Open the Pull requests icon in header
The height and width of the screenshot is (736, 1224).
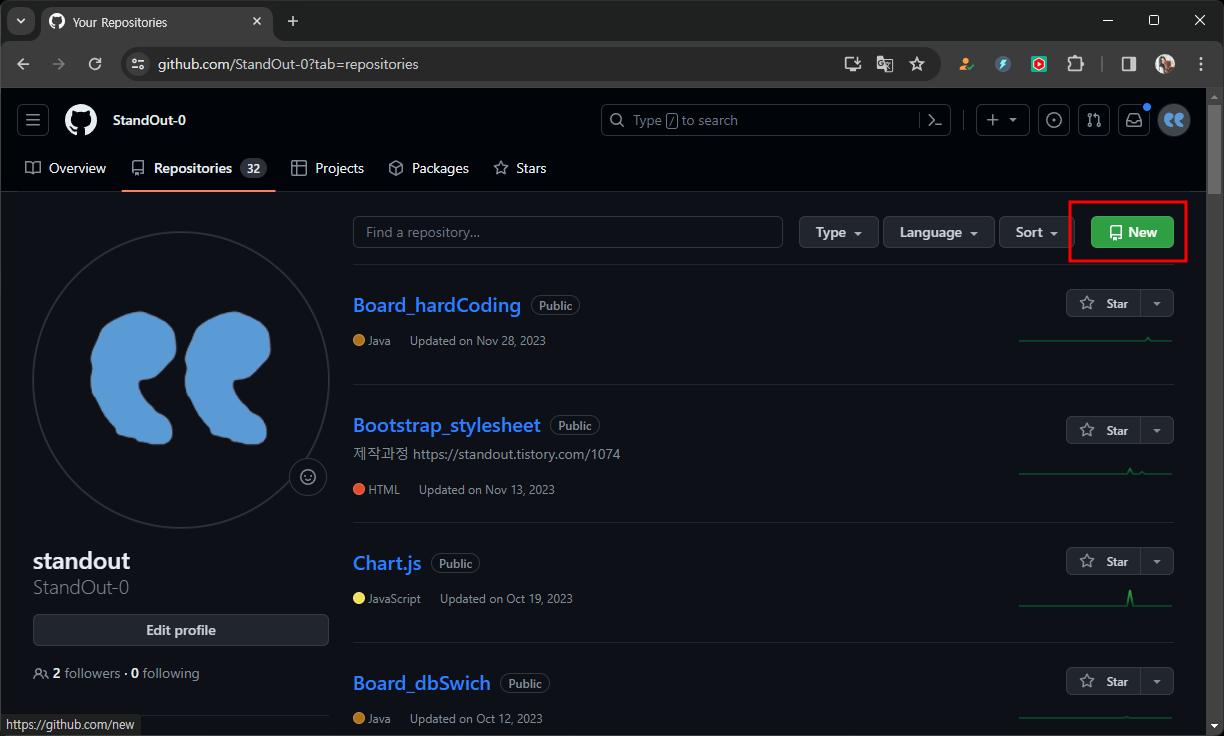pyautogui.click(x=1094, y=120)
